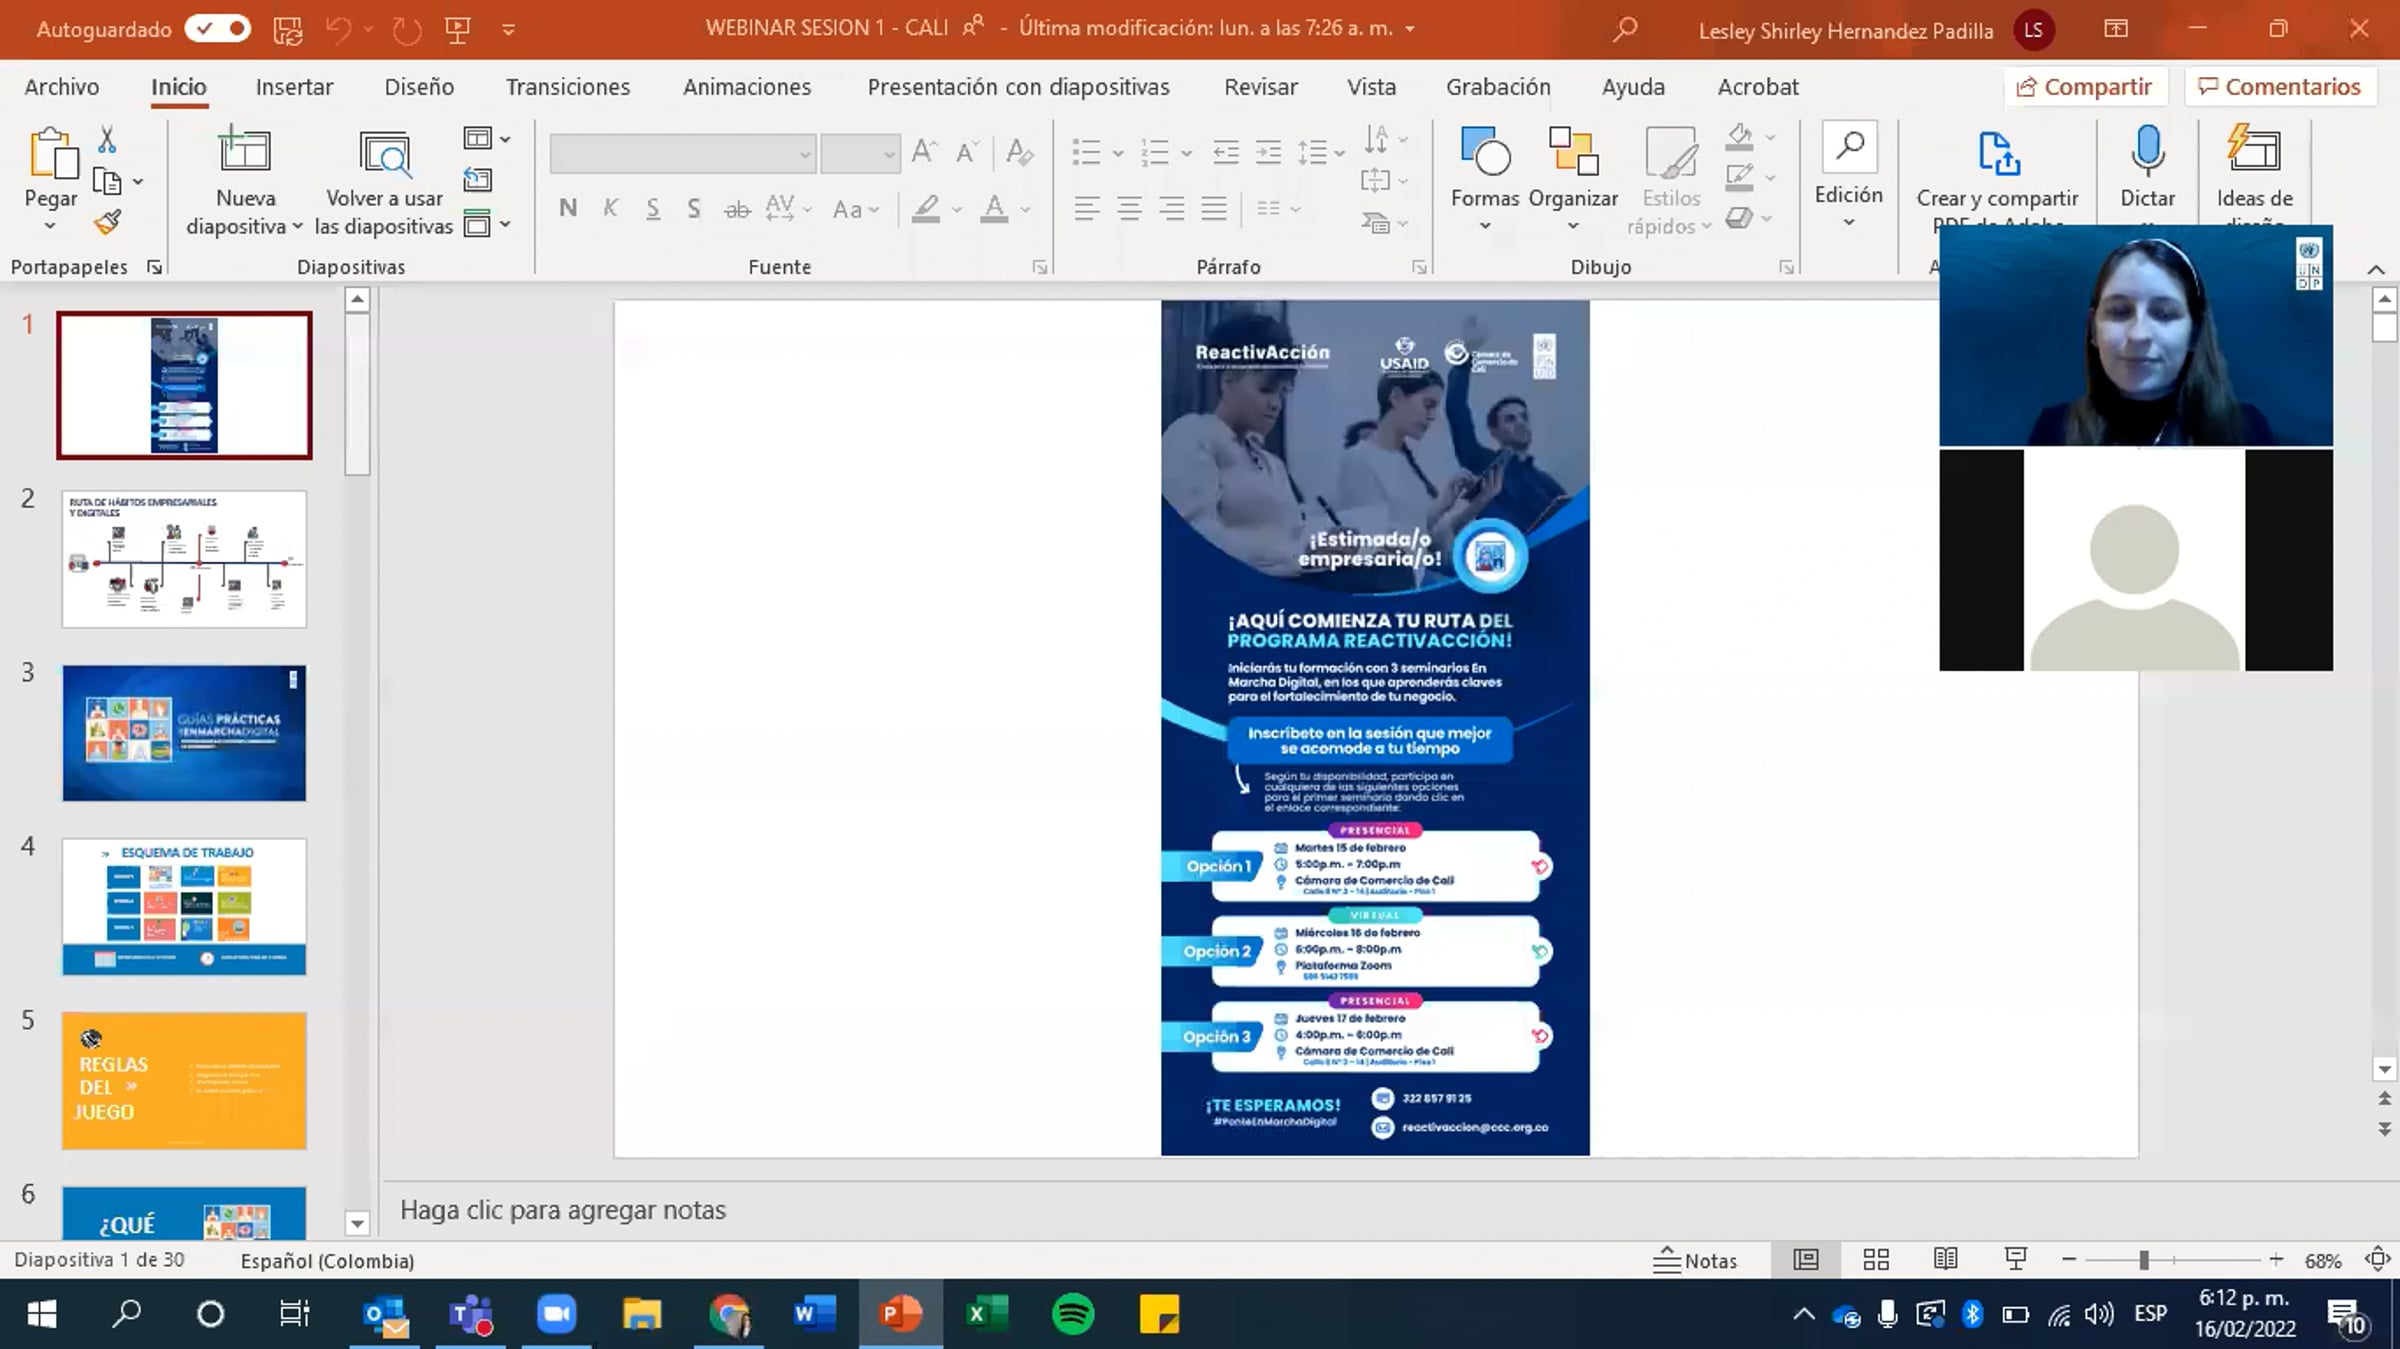
Task: Expand the Organizar dropdown
Action: click(x=1573, y=226)
